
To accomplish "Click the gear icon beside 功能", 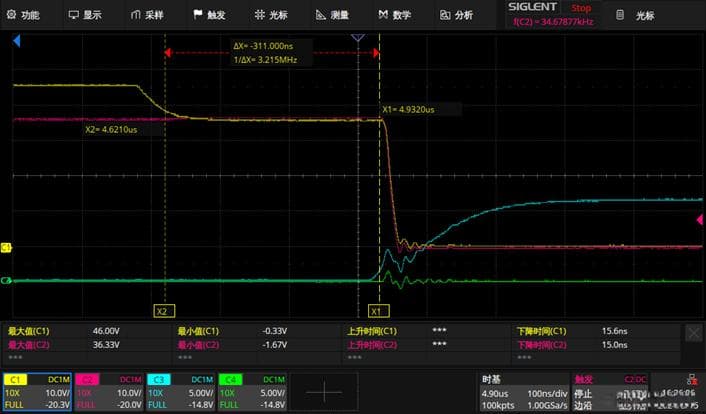I will pos(11,15).
